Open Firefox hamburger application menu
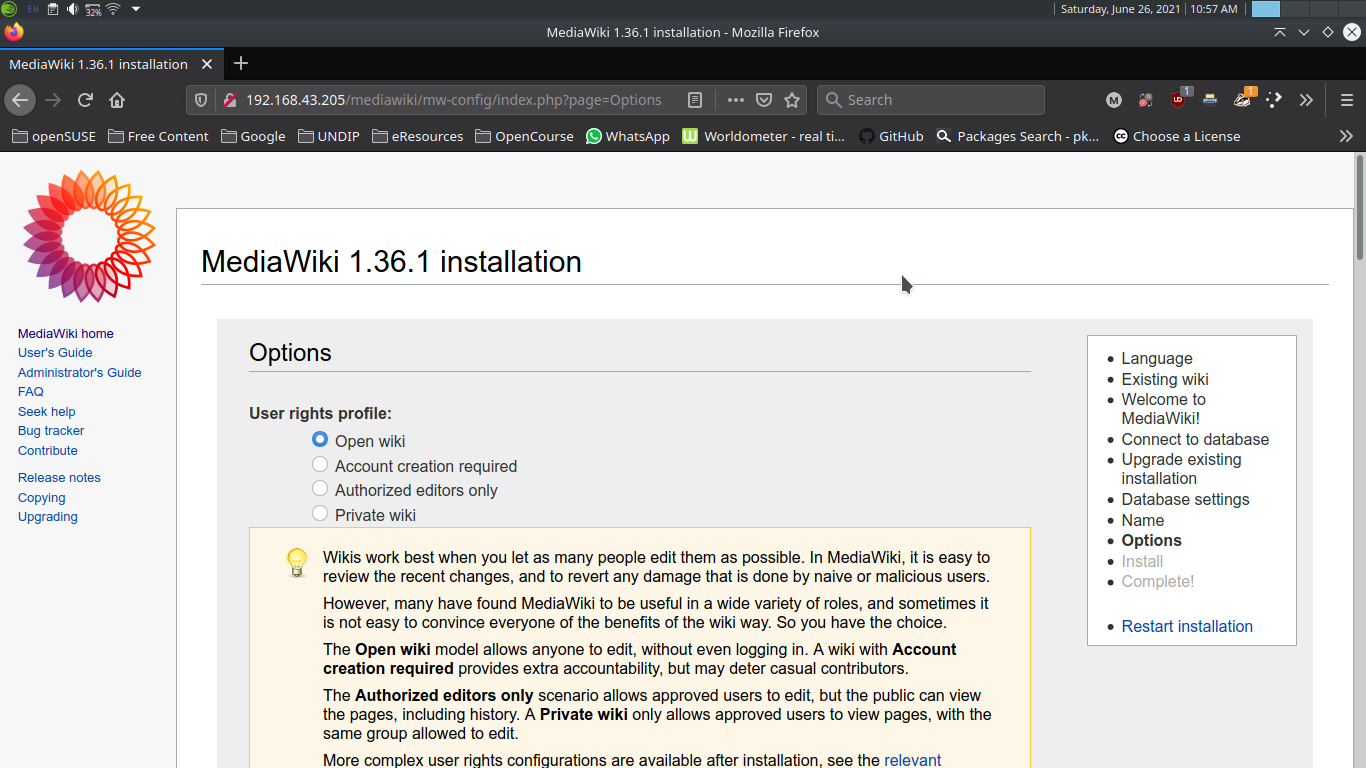 pyautogui.click(x=1347, y=100)
